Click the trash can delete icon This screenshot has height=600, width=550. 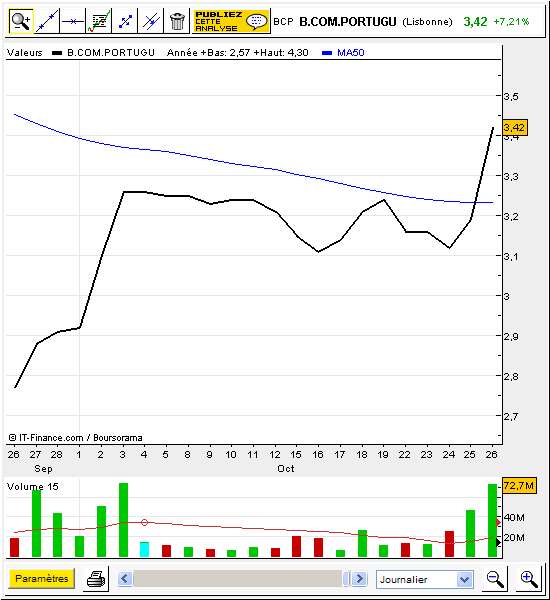177,21
